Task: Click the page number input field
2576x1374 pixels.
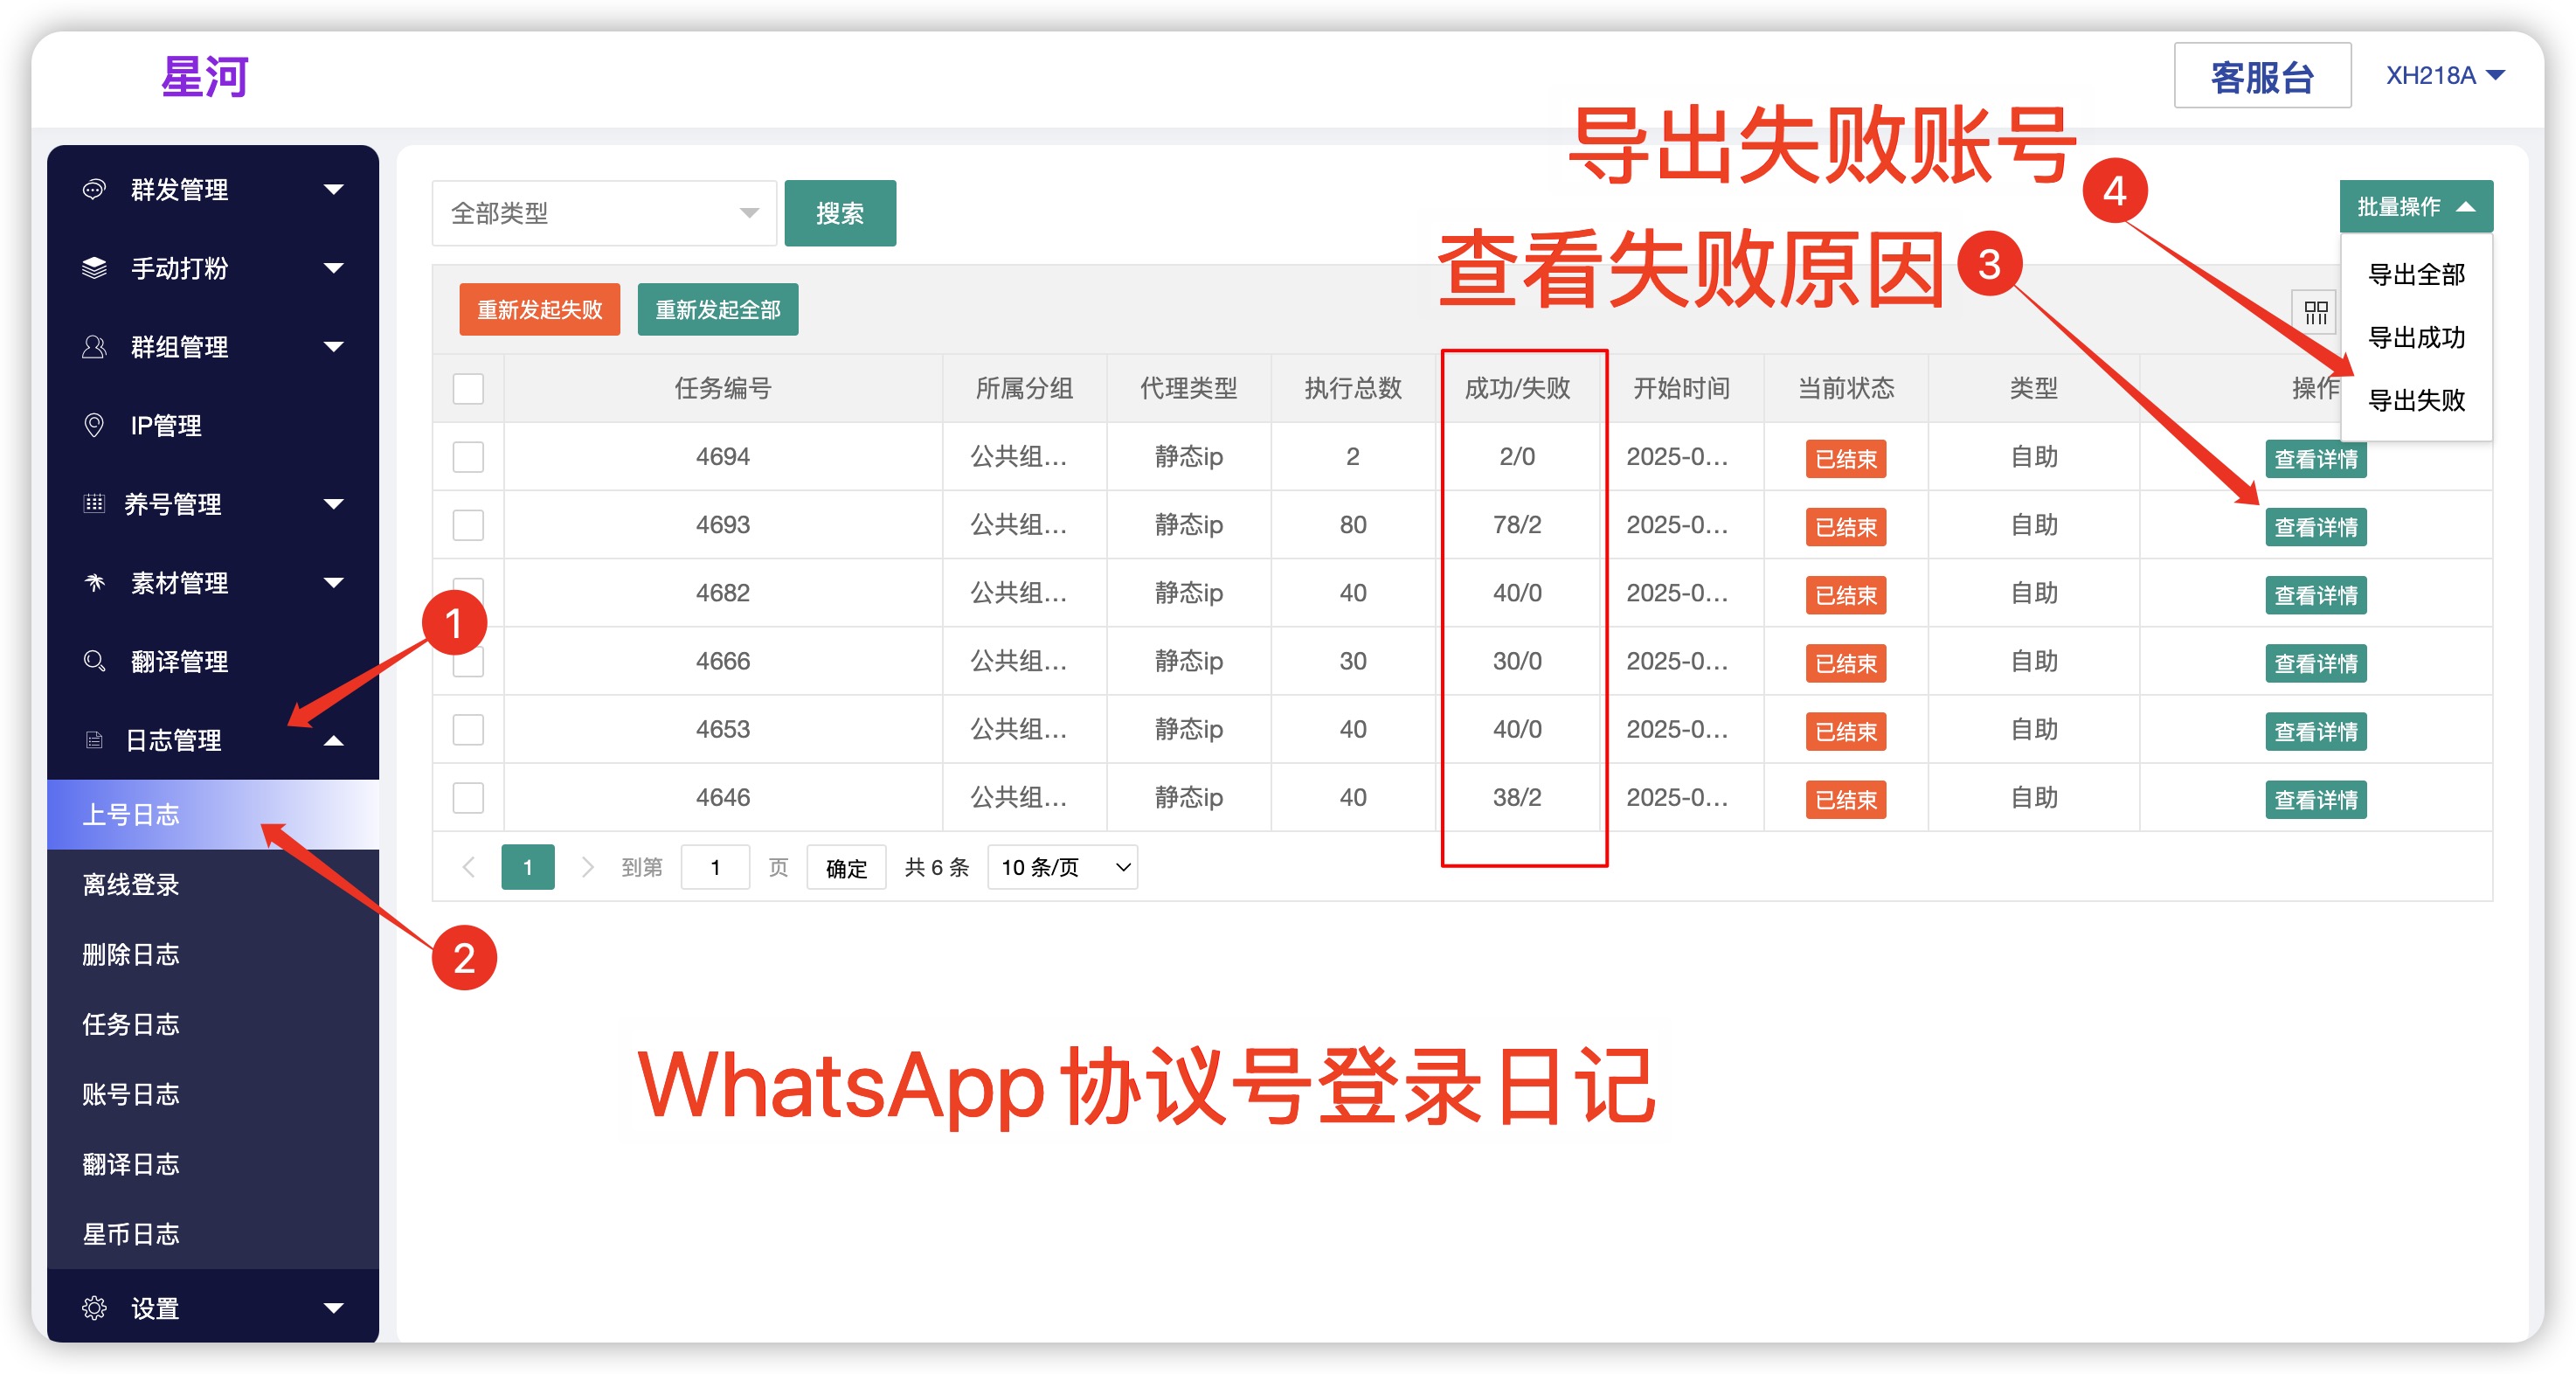Action: pos(715,867)
